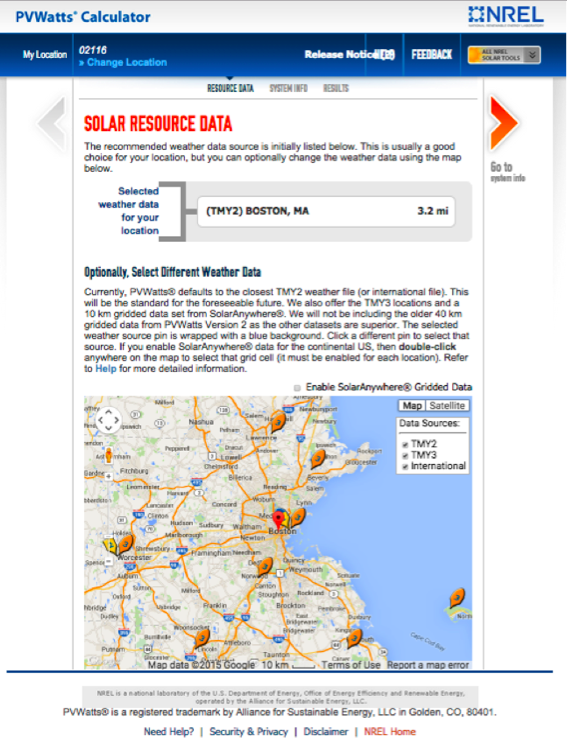Open map Terms of Use link
The height and width of the screenshot is (740, 567).
click(x=351, y=665)
